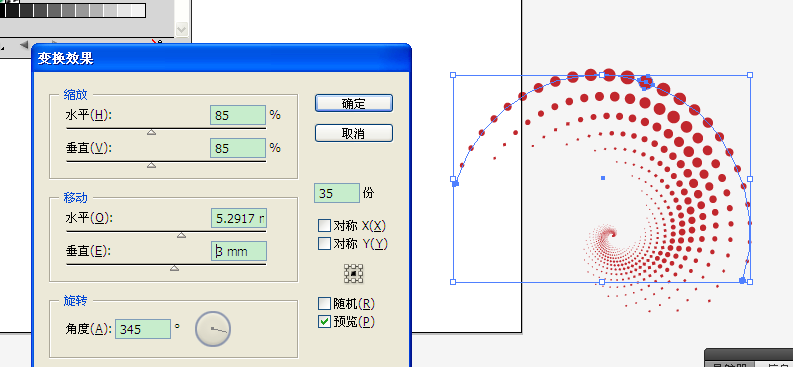Select the bottom-center bounding box handle
The width and height of the screenshot is (793, 367).
(602, 282)
